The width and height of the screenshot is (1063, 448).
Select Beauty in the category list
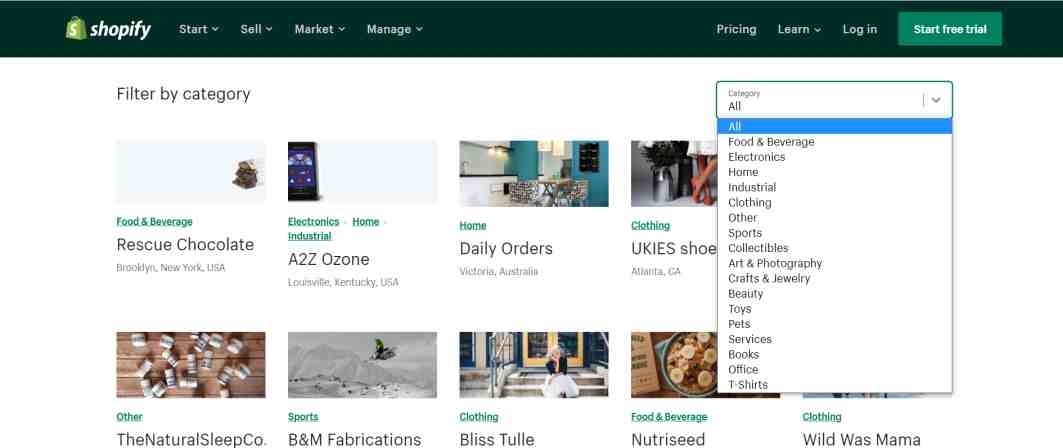pos(835,293)
